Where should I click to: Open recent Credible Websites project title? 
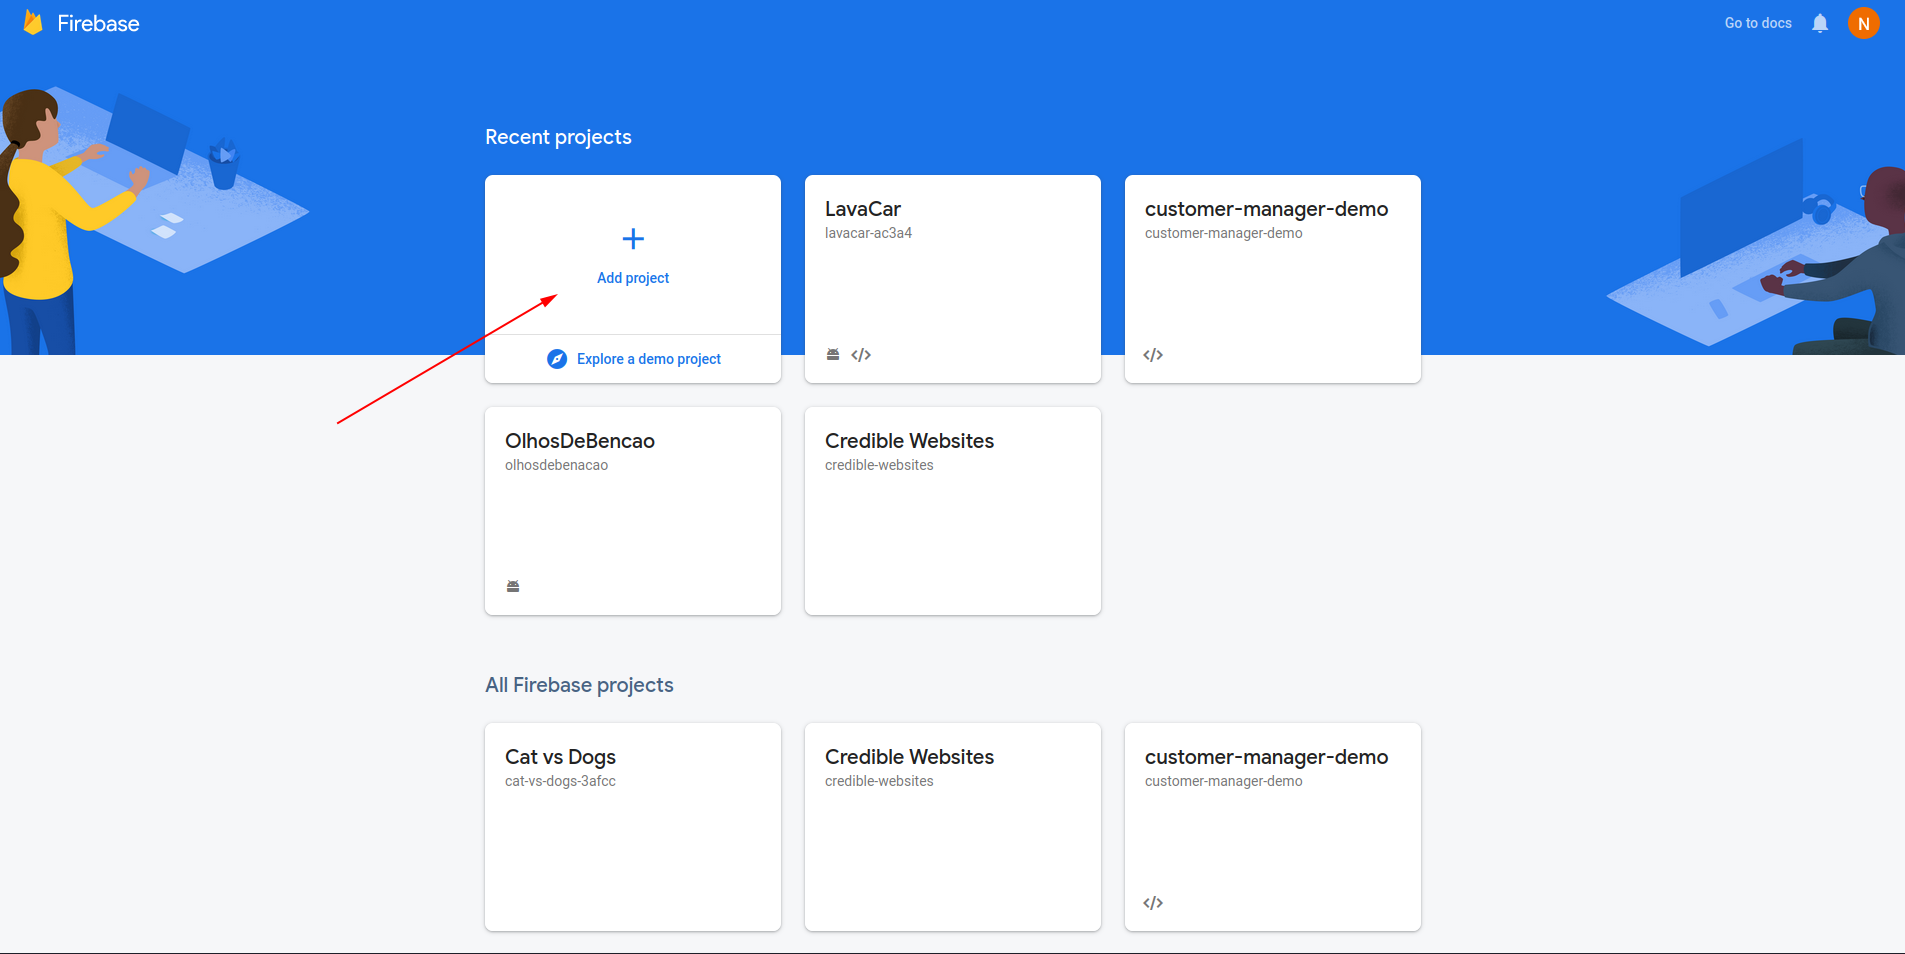pyautogui.click(x=909, y=441)
